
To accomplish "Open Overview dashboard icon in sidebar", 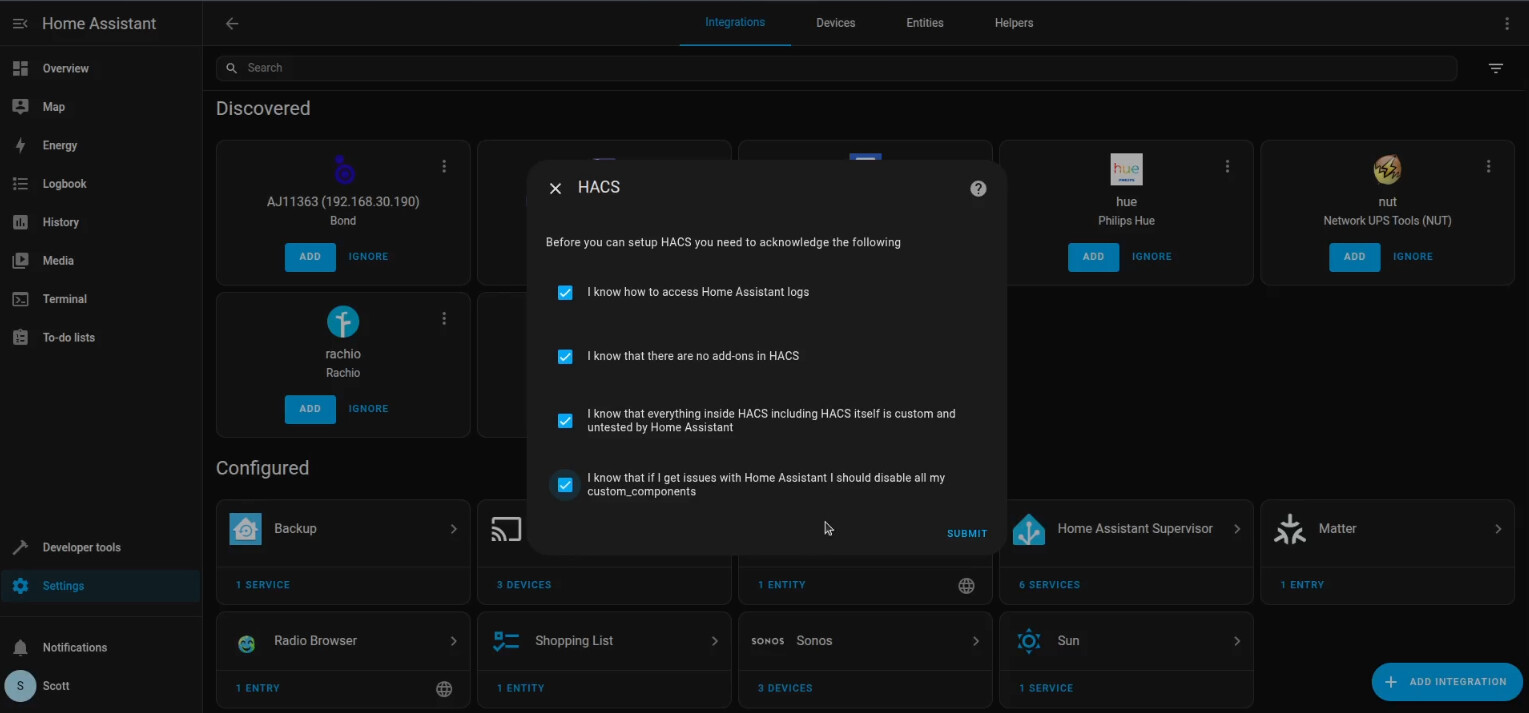I will (20, 69).
